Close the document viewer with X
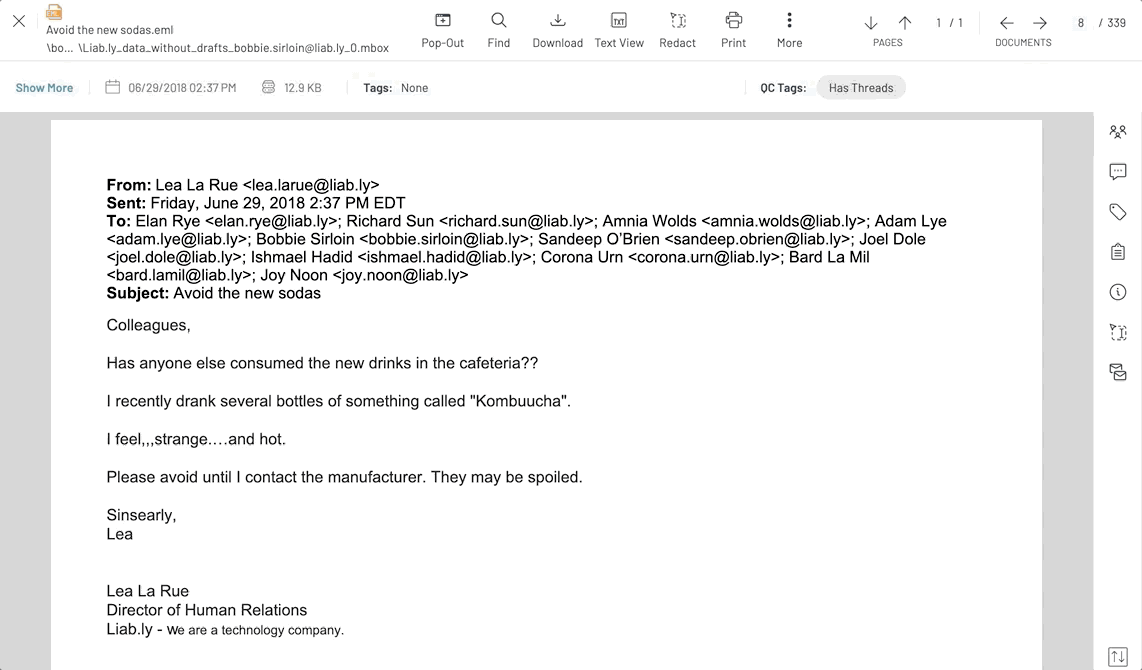1142x670 pixels. (19, 21)
